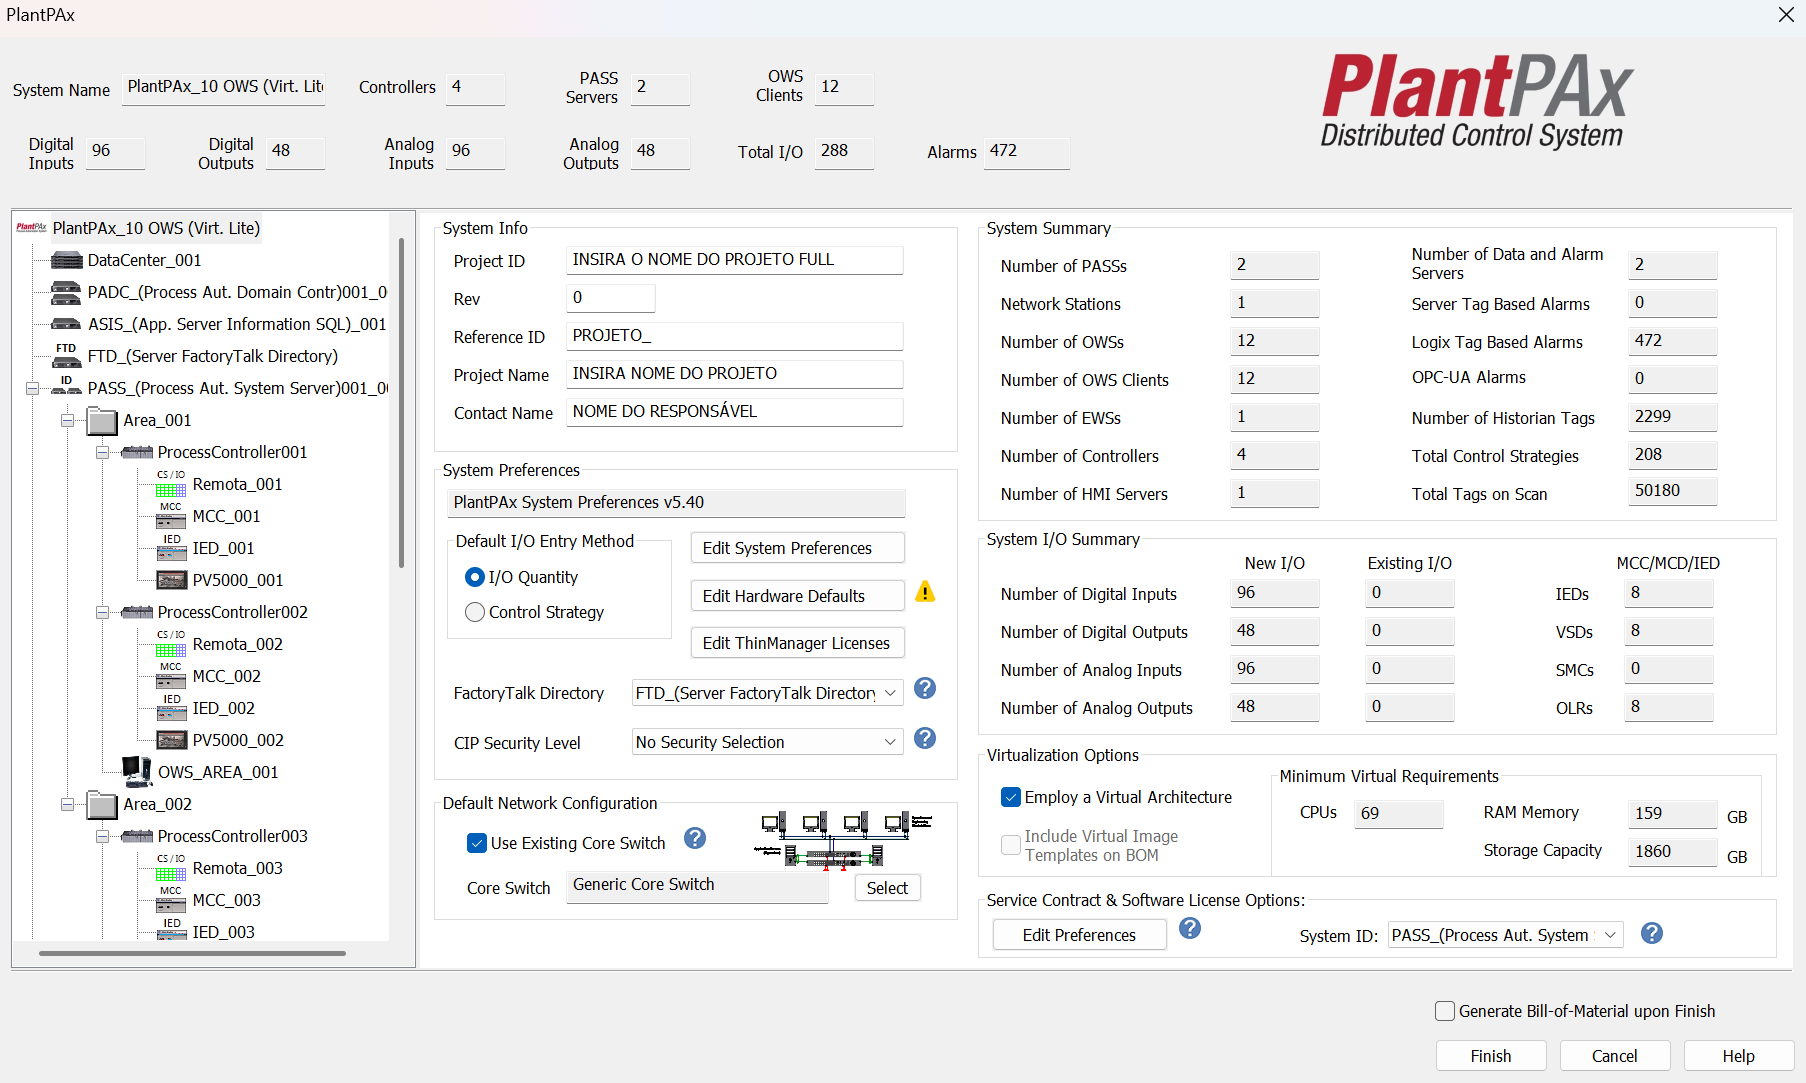Click the OWS_AREA_001 workstation icon
The image size is (1806, 1083).
[137, 771]
